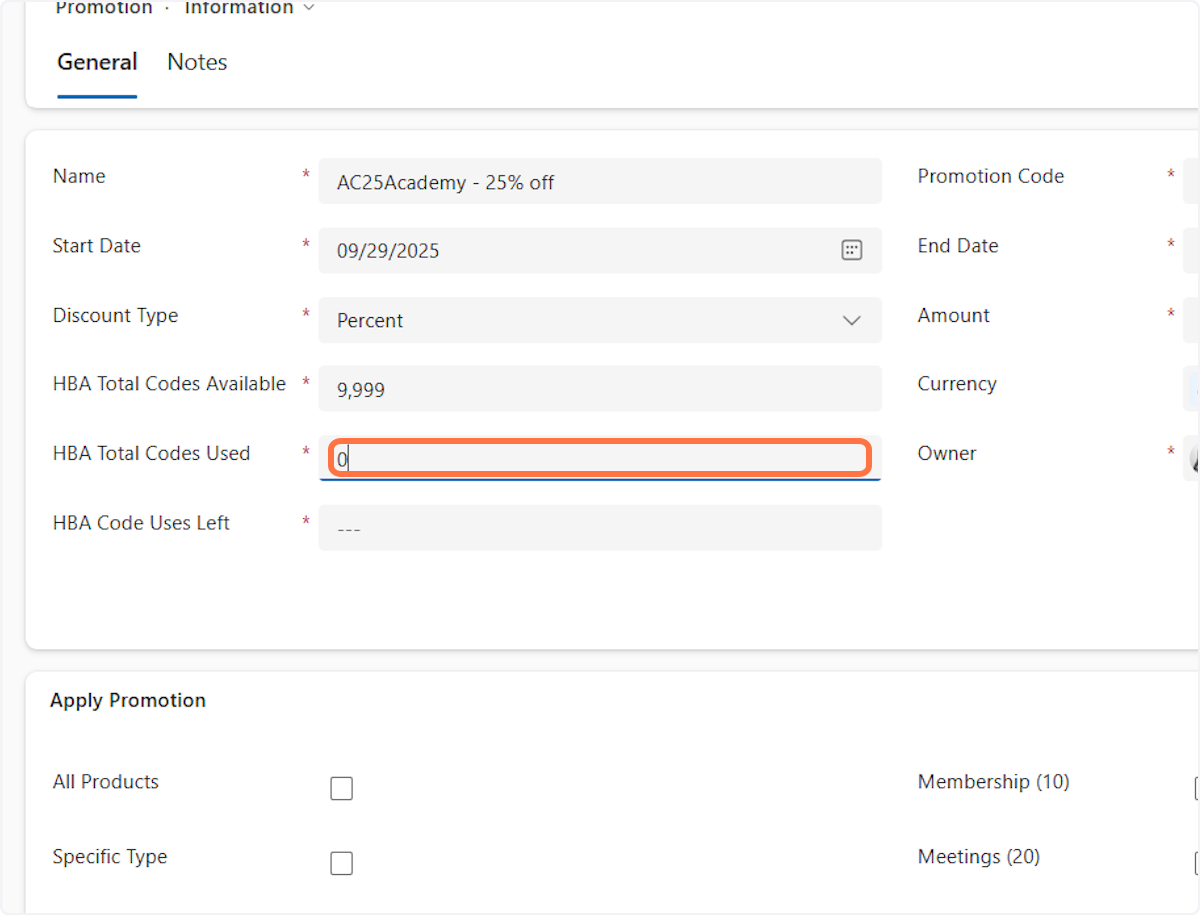Click the Name text field
This screenshot has width=1200, height=915.
pos(600,182)
